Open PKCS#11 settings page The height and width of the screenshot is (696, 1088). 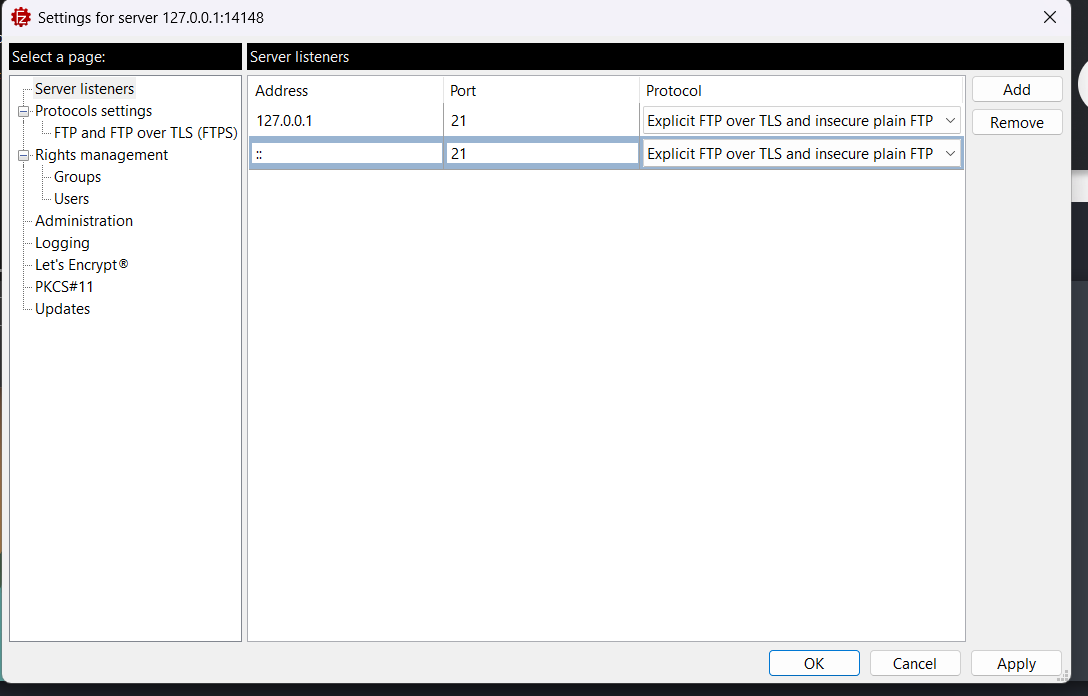coord(64,287)
